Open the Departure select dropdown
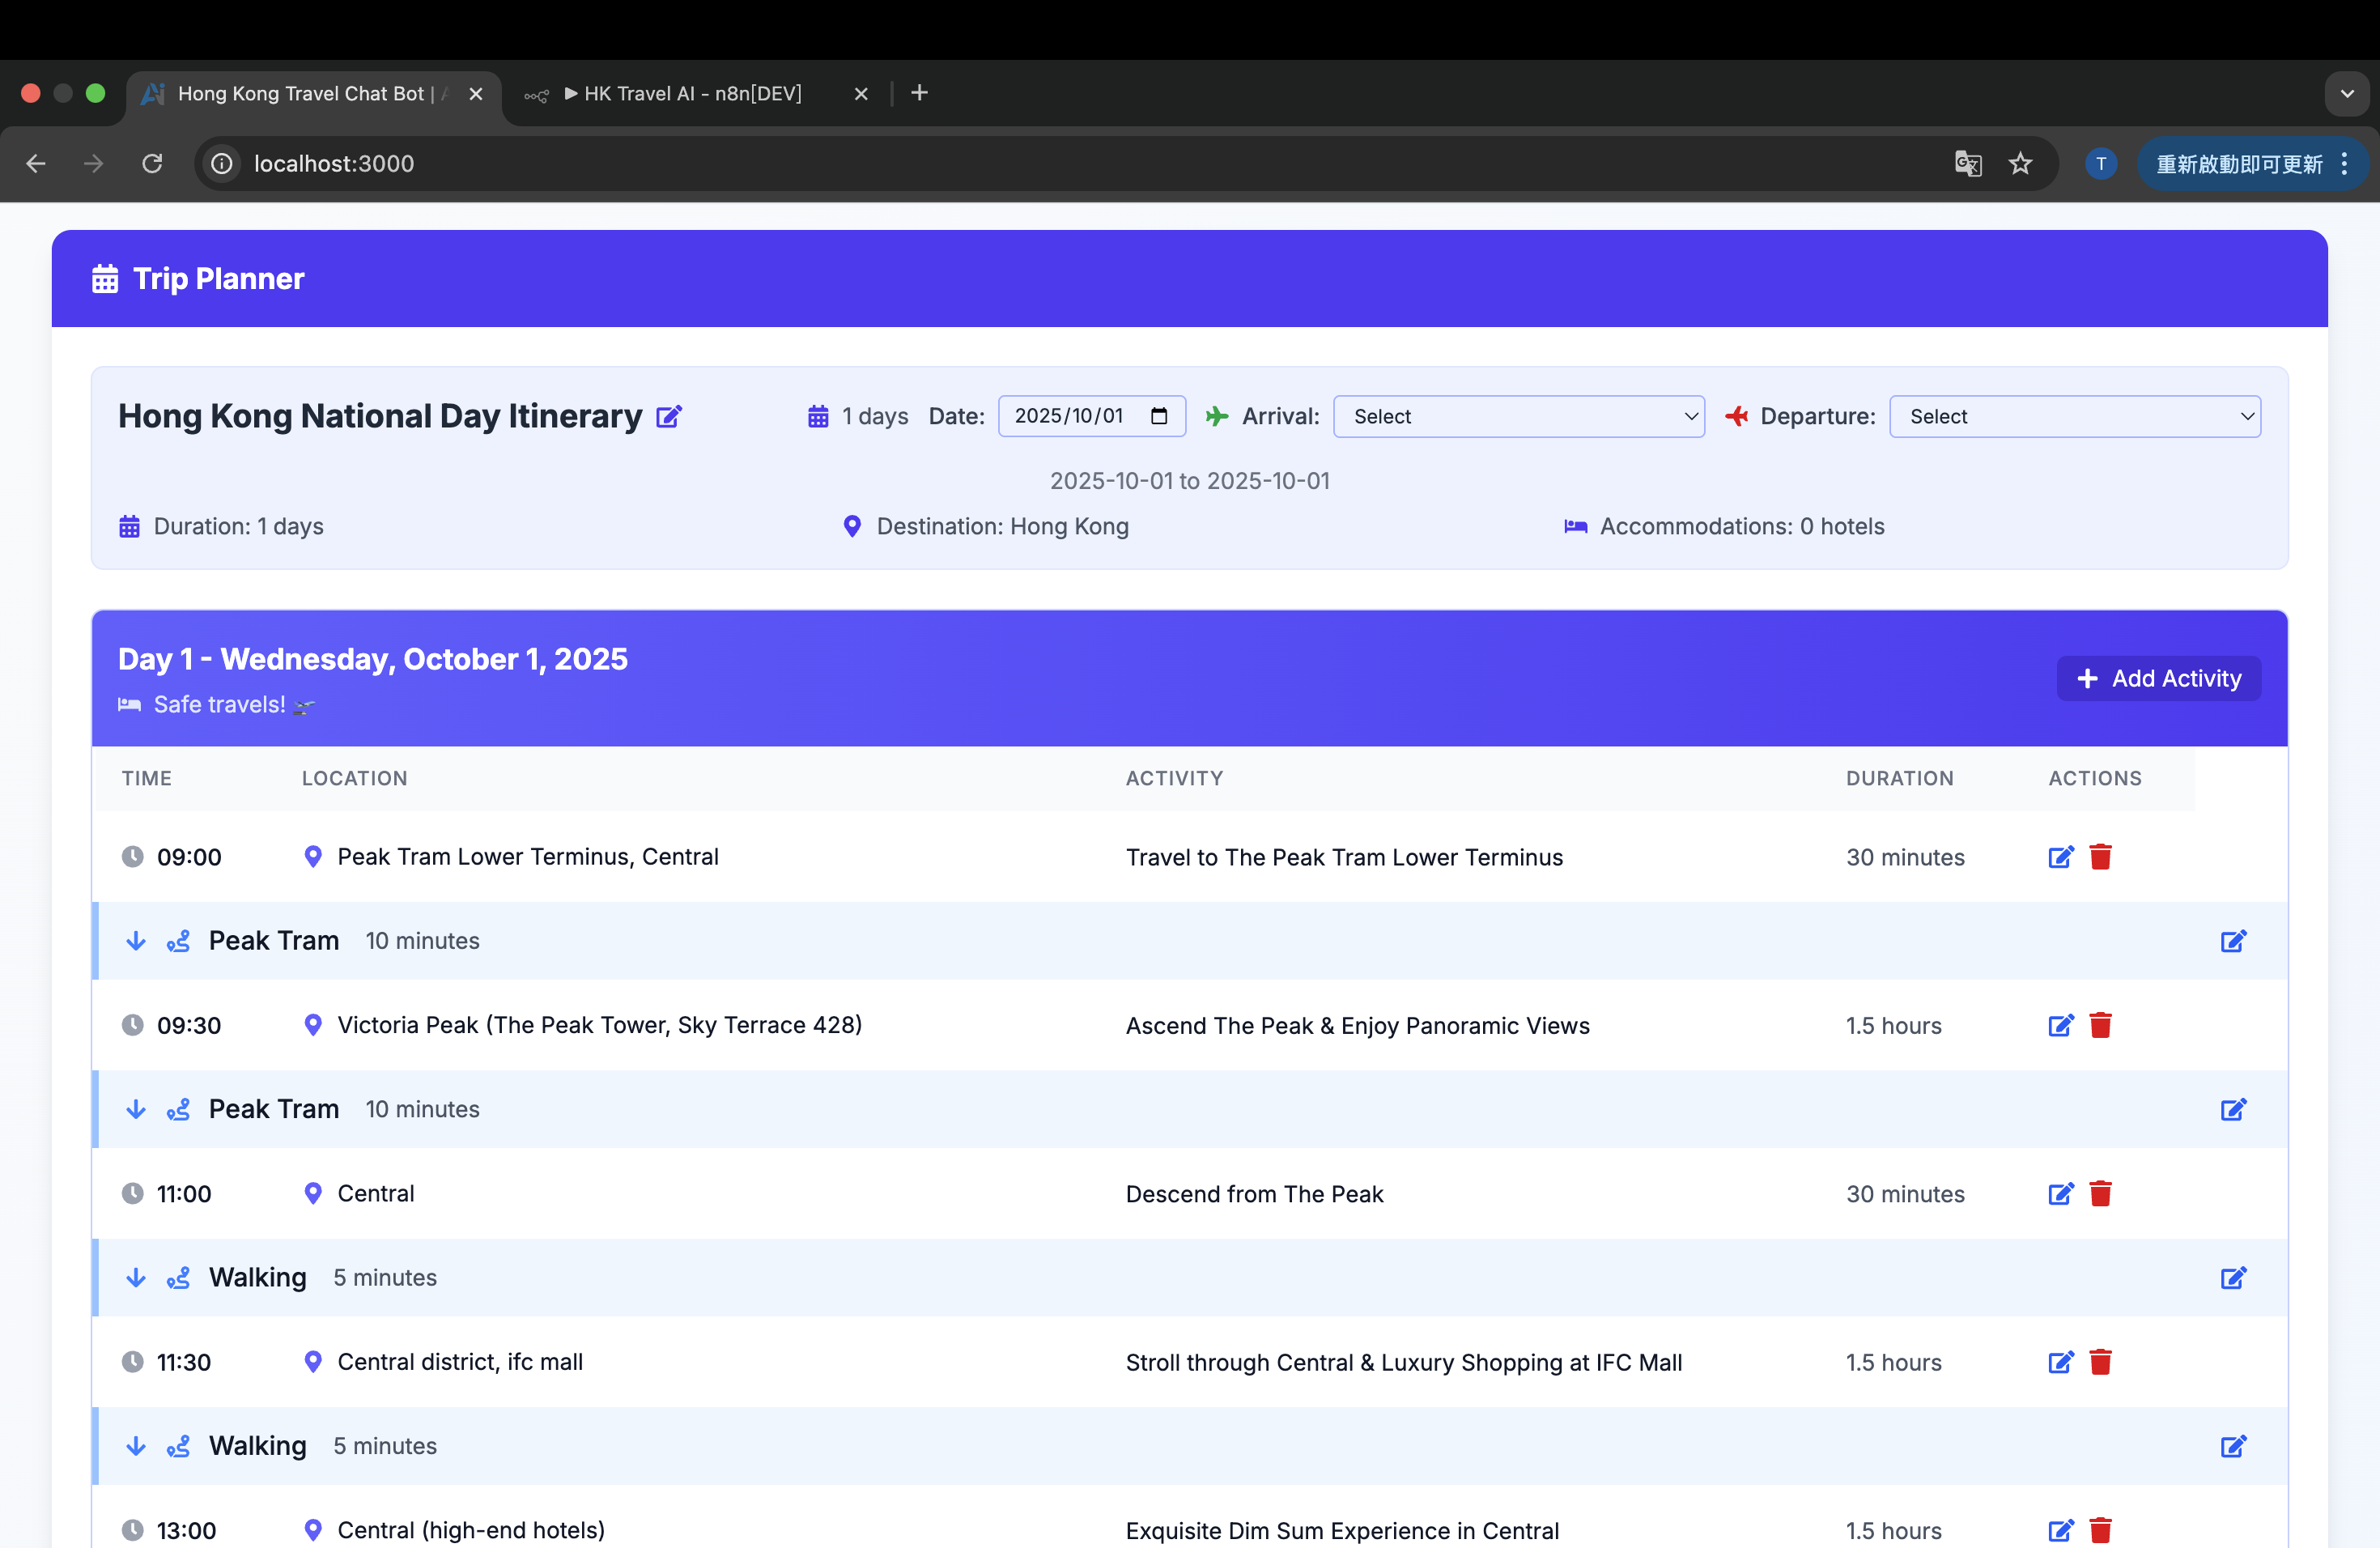Image resolution: width=2380 pixels, height=1548 pixels. 2074,416
